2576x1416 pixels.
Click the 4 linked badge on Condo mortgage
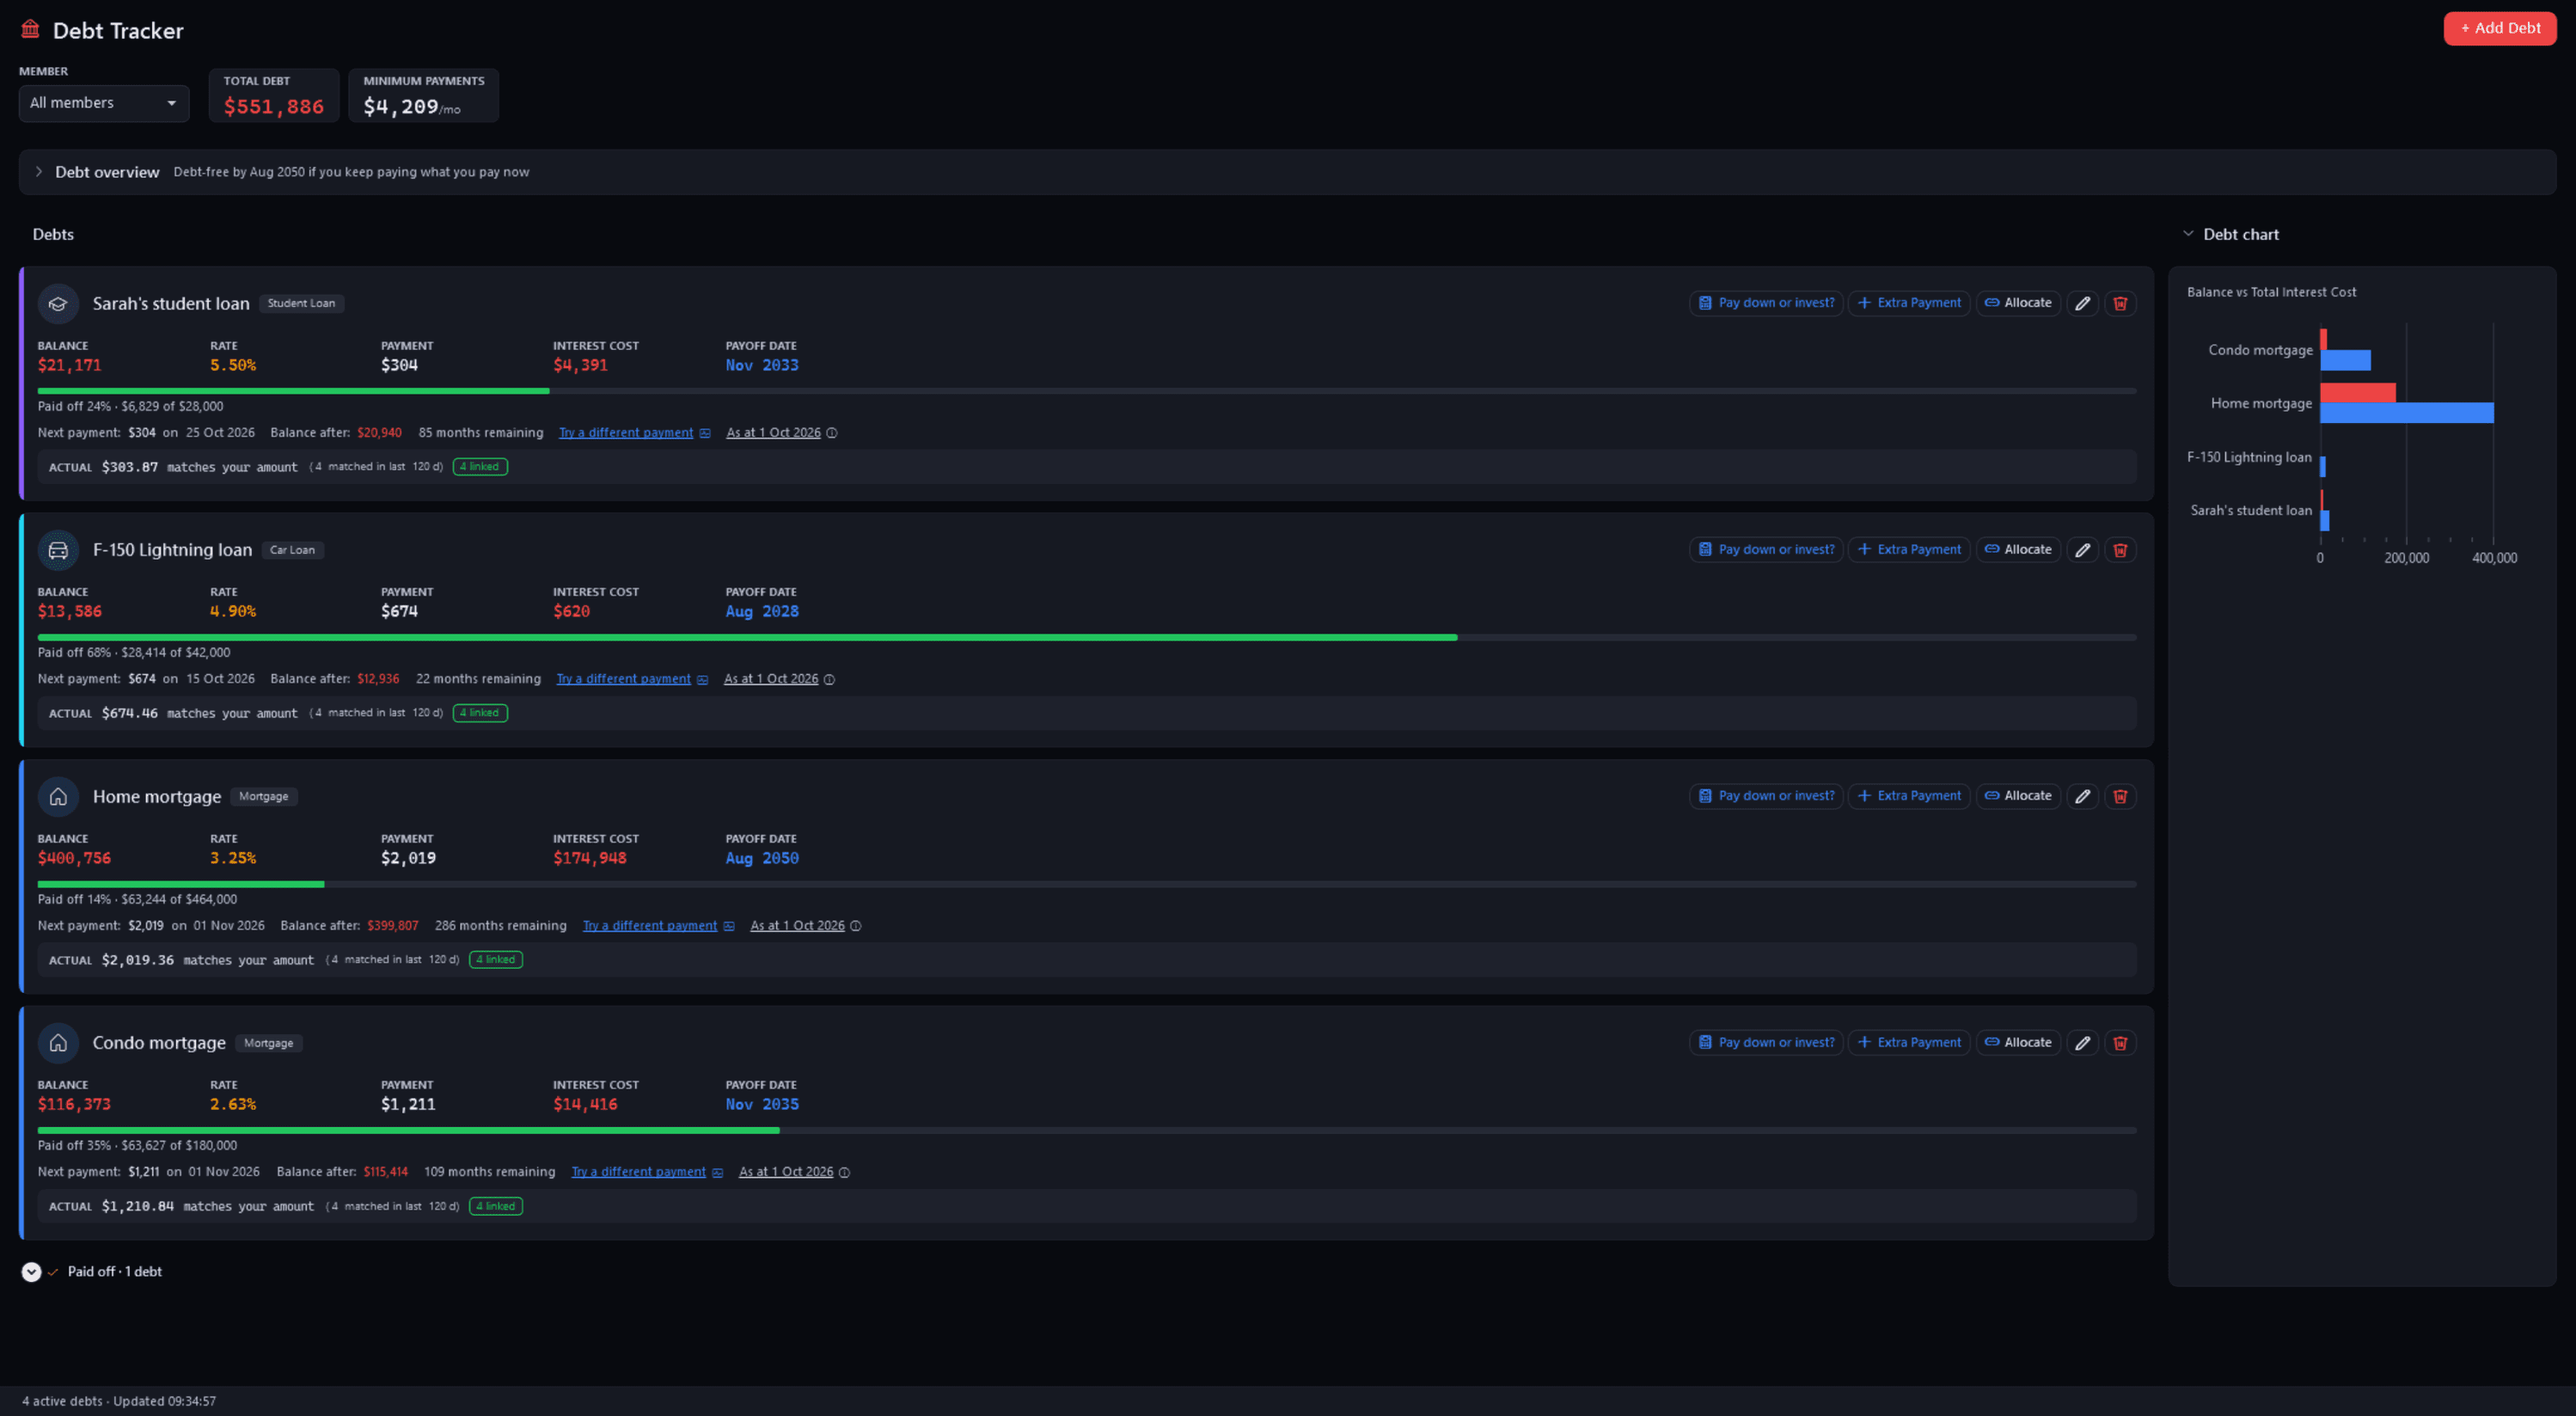coord(496,1206)
